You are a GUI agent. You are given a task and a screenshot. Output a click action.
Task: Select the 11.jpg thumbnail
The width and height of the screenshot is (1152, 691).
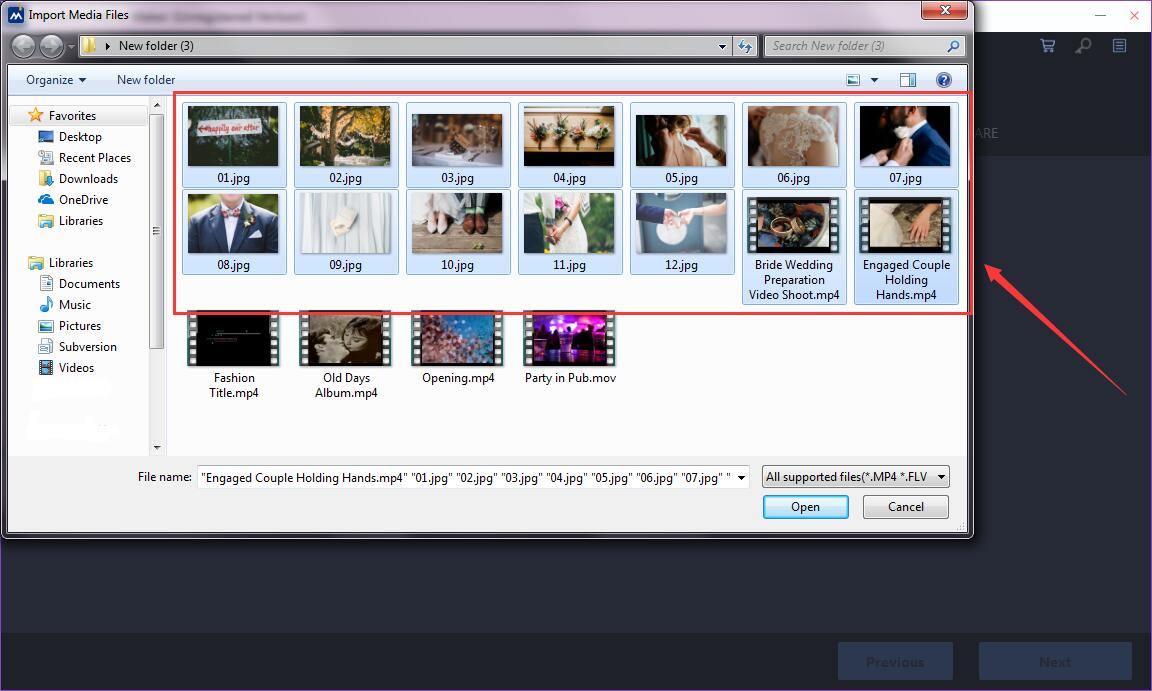tap(570, 232)
